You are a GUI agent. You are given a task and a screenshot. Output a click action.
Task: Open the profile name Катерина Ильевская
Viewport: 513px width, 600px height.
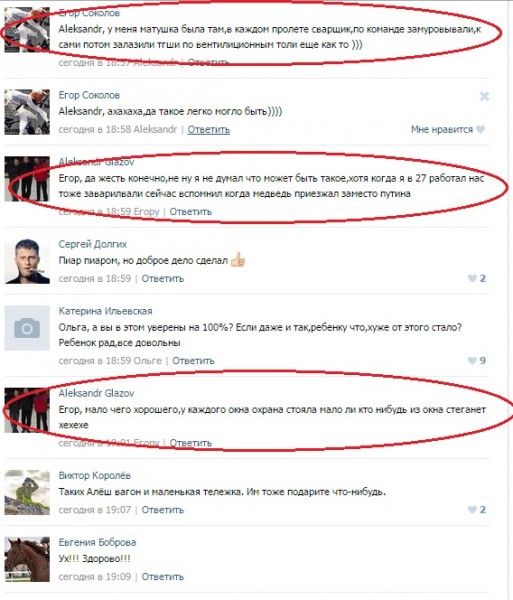click(105, 311)
